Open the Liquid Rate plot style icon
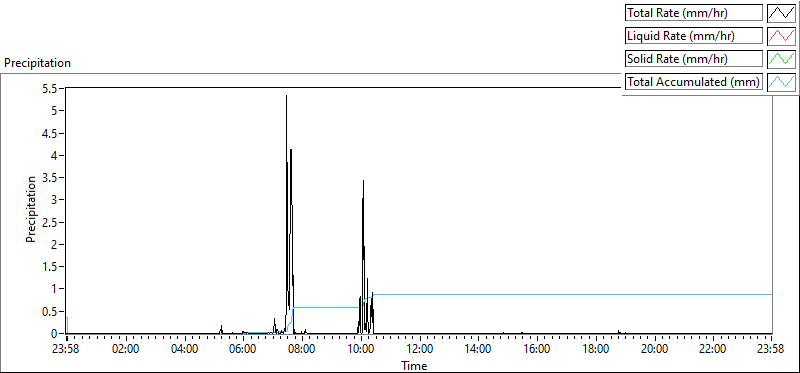This screenshot has width=800, height=373. [x=781, y=36]
